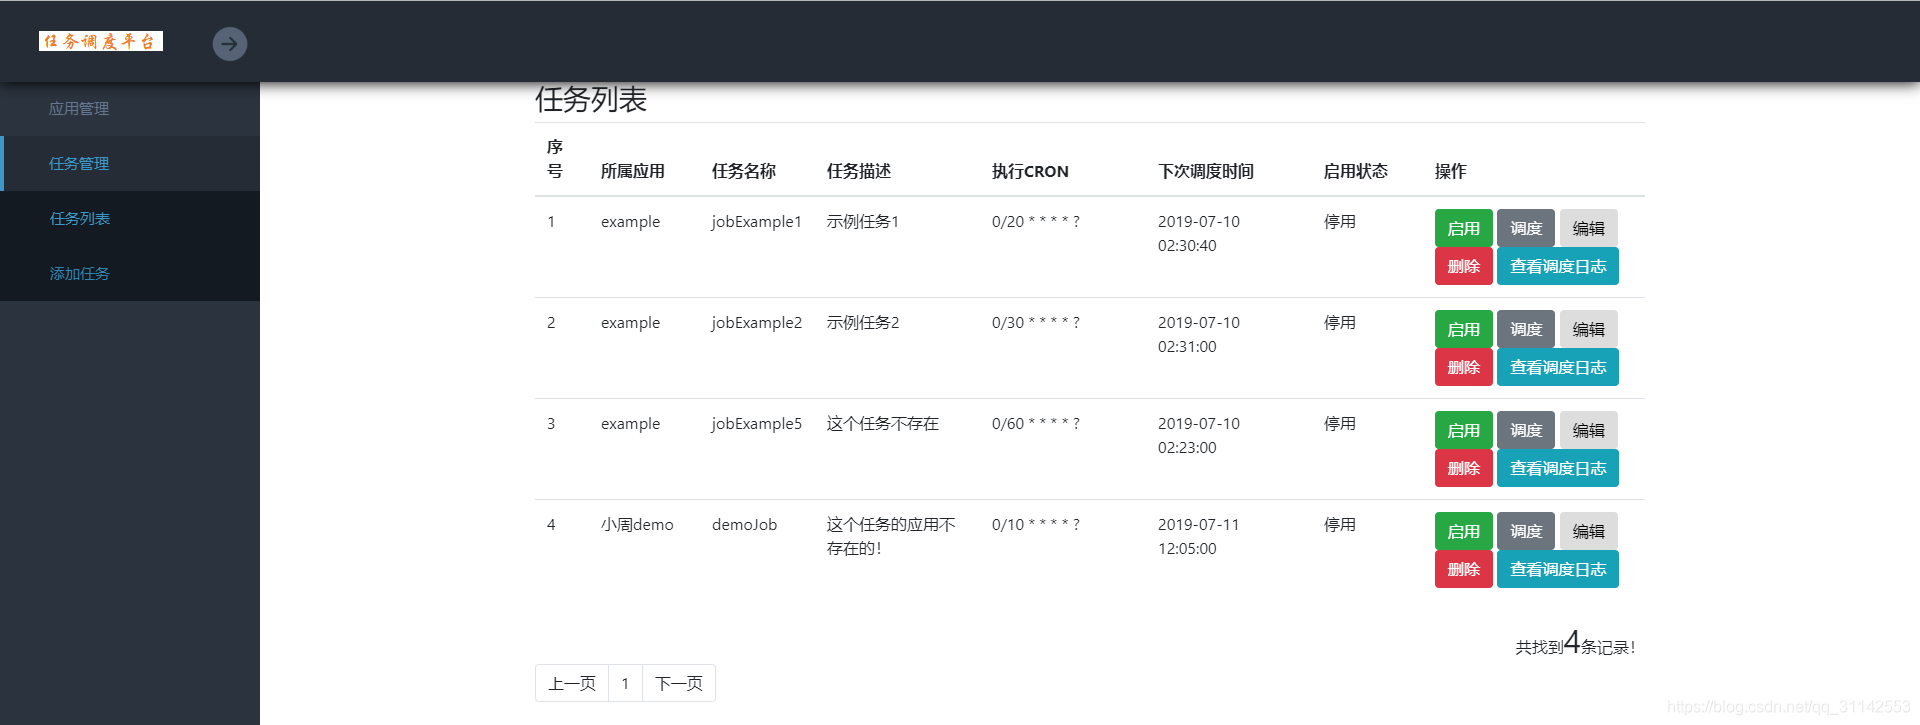The height and width of the screenshot is (725, 1920).
Task: Click the 所属应用 column header
Action: (633, 171)
